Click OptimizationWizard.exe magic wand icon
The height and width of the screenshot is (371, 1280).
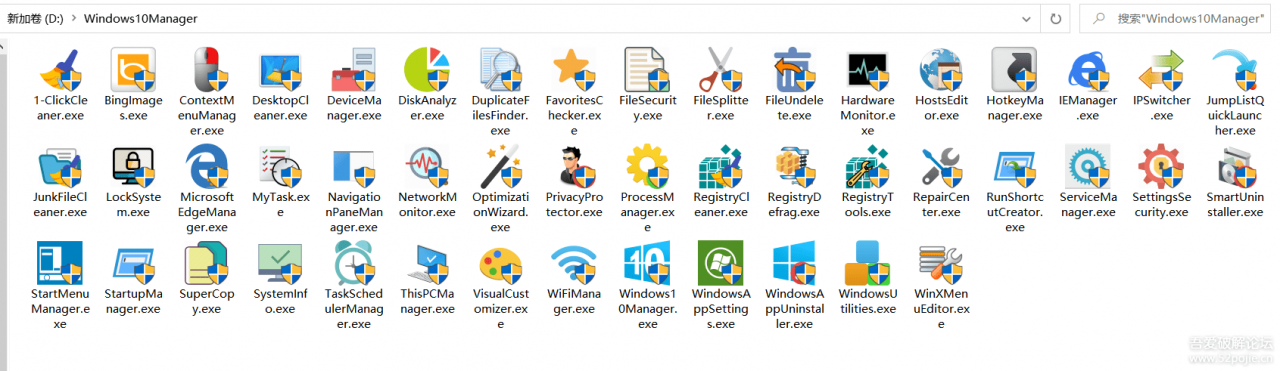pyautogui.click(x=500, y=166)
